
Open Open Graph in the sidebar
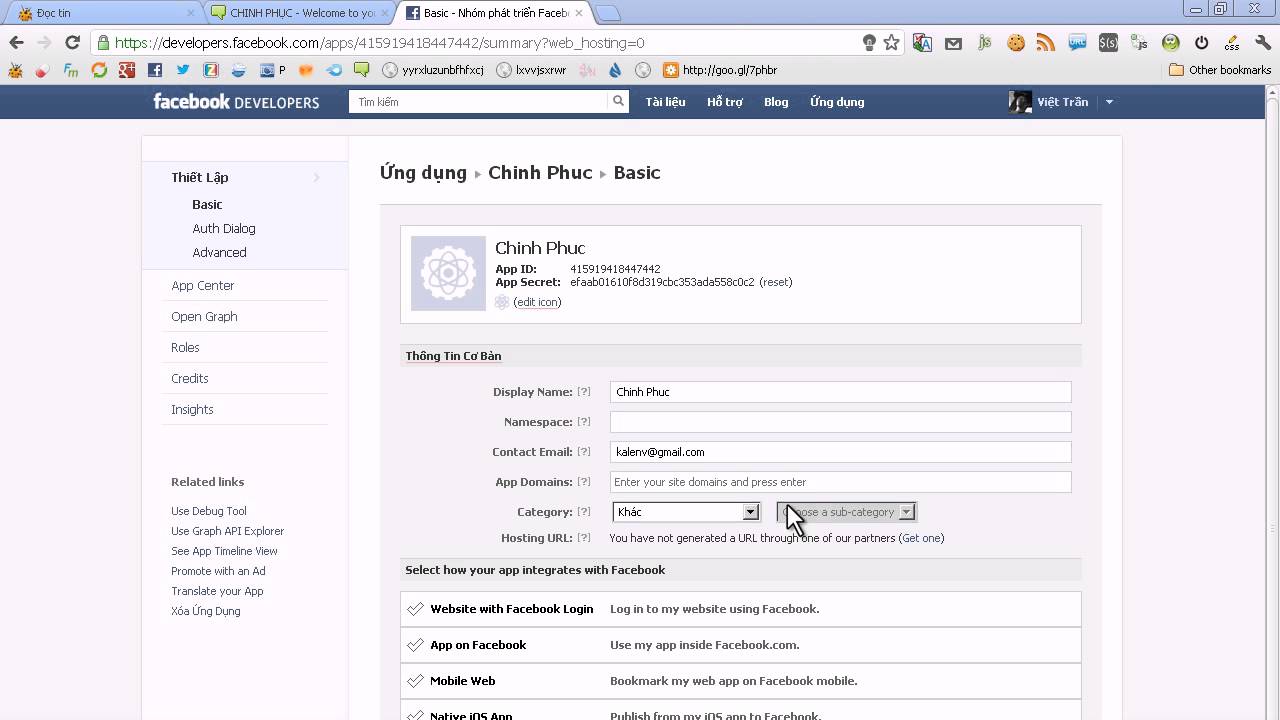click(204, 317)
